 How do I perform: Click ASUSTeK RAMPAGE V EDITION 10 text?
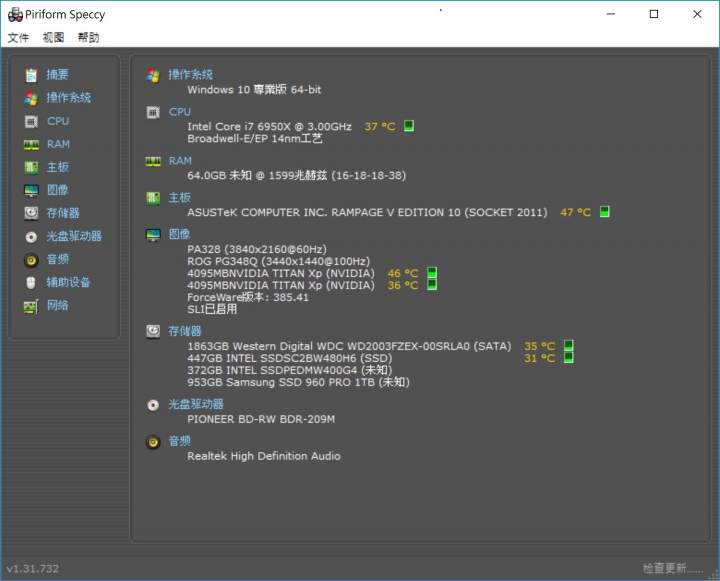pos(367,212)
